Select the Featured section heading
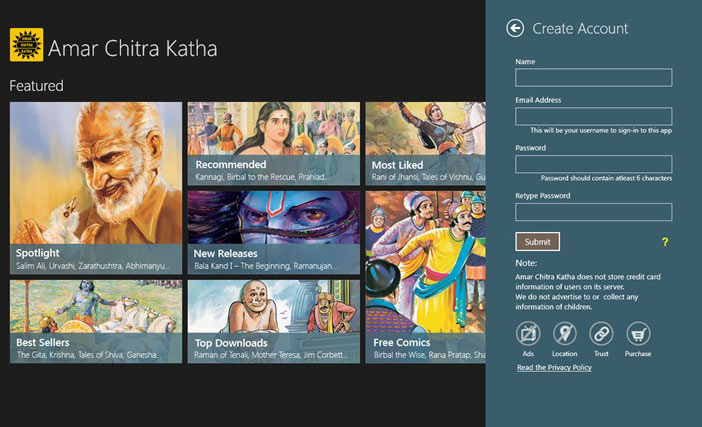Image resolution: width=702 pixels, height=427 pixels. click(36, 85)
